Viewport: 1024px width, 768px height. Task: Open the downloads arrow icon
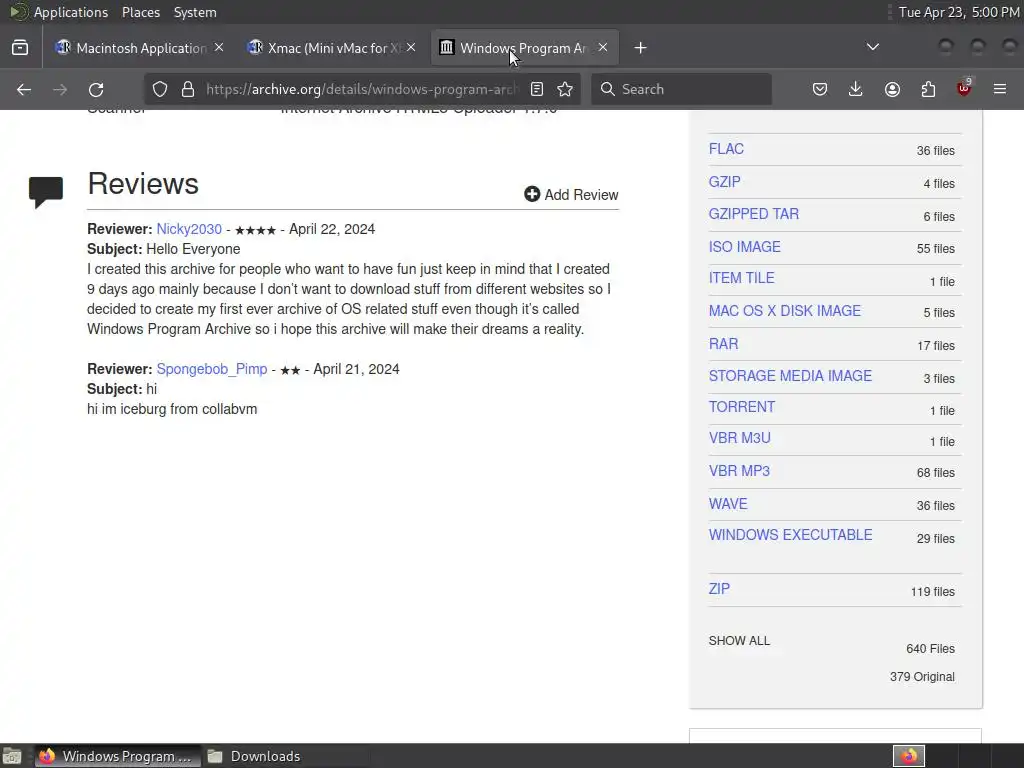click(x=856, y=89)
